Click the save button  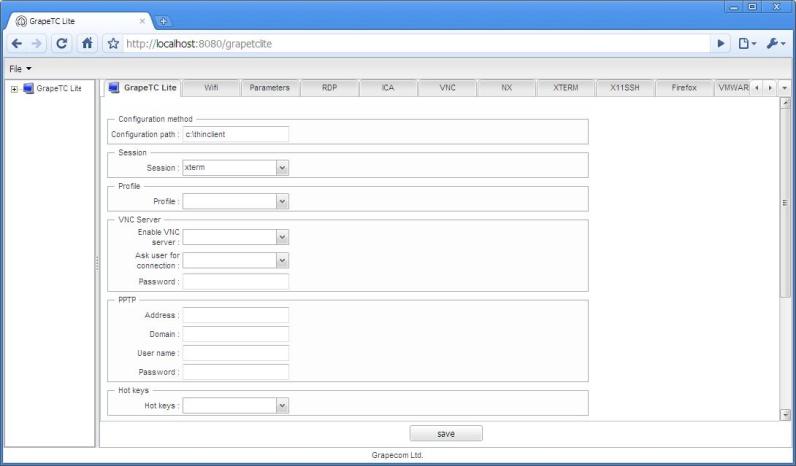pos(446,434)
